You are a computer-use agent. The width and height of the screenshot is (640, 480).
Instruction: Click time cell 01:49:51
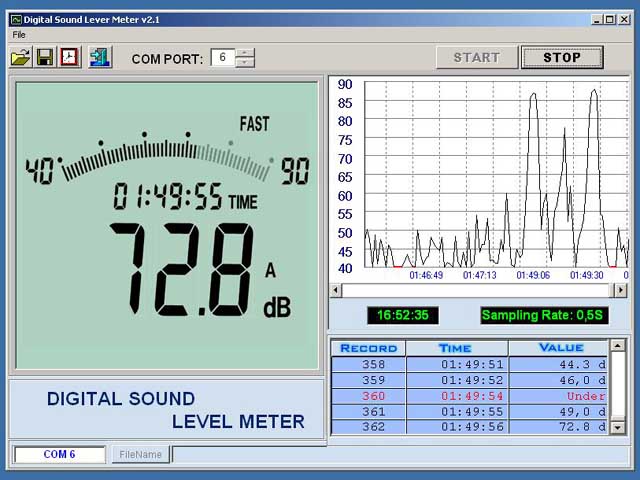457,364
